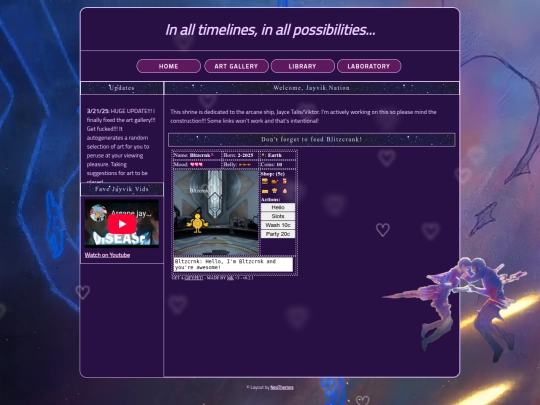Open the GIFYPET link below the pet

point(194,278)
